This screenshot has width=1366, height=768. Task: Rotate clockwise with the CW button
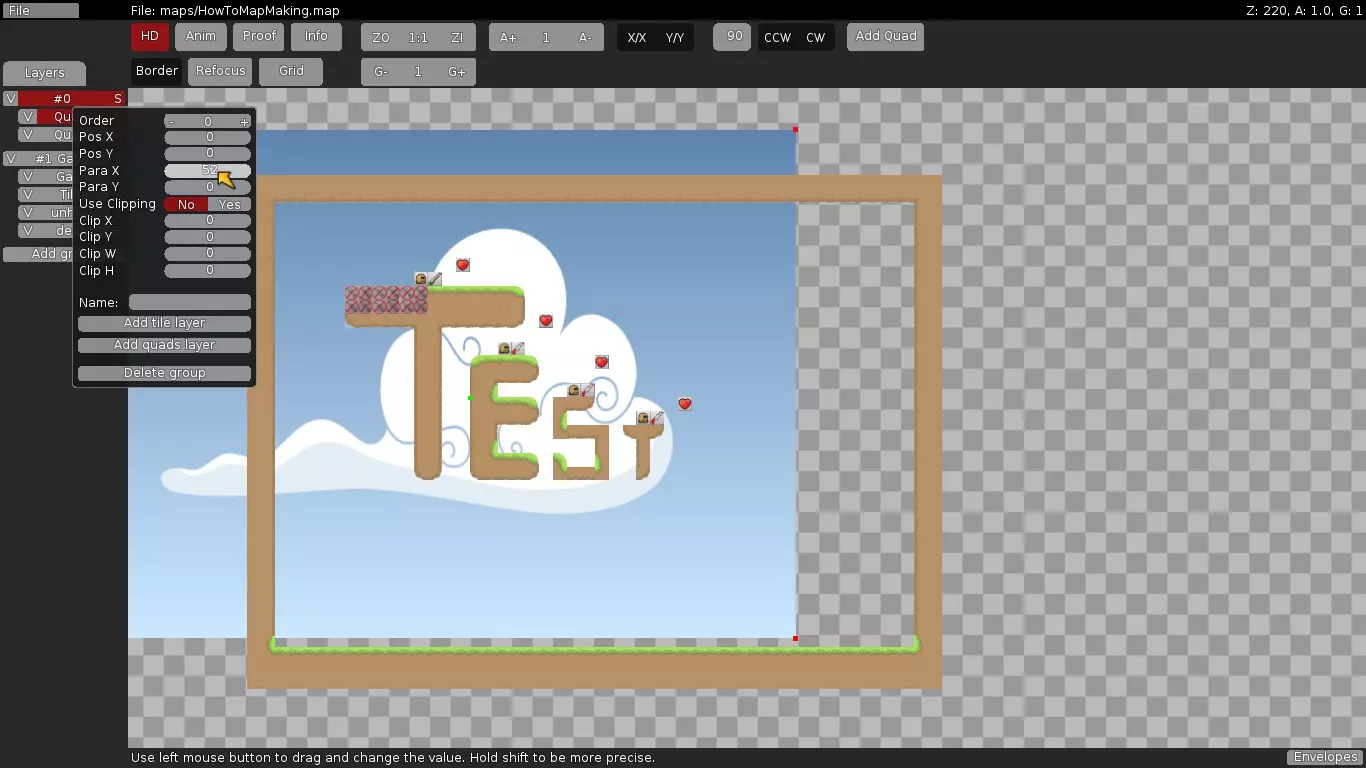815,38
